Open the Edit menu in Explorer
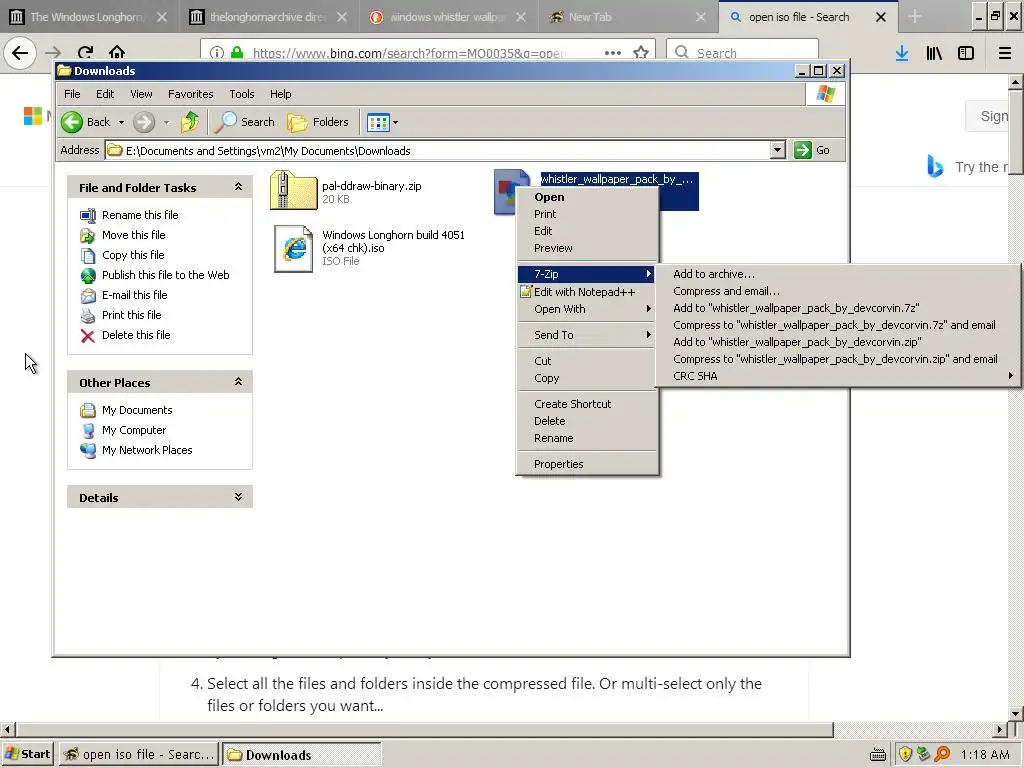The image size is (1024, 768). [x=105, y=94]
